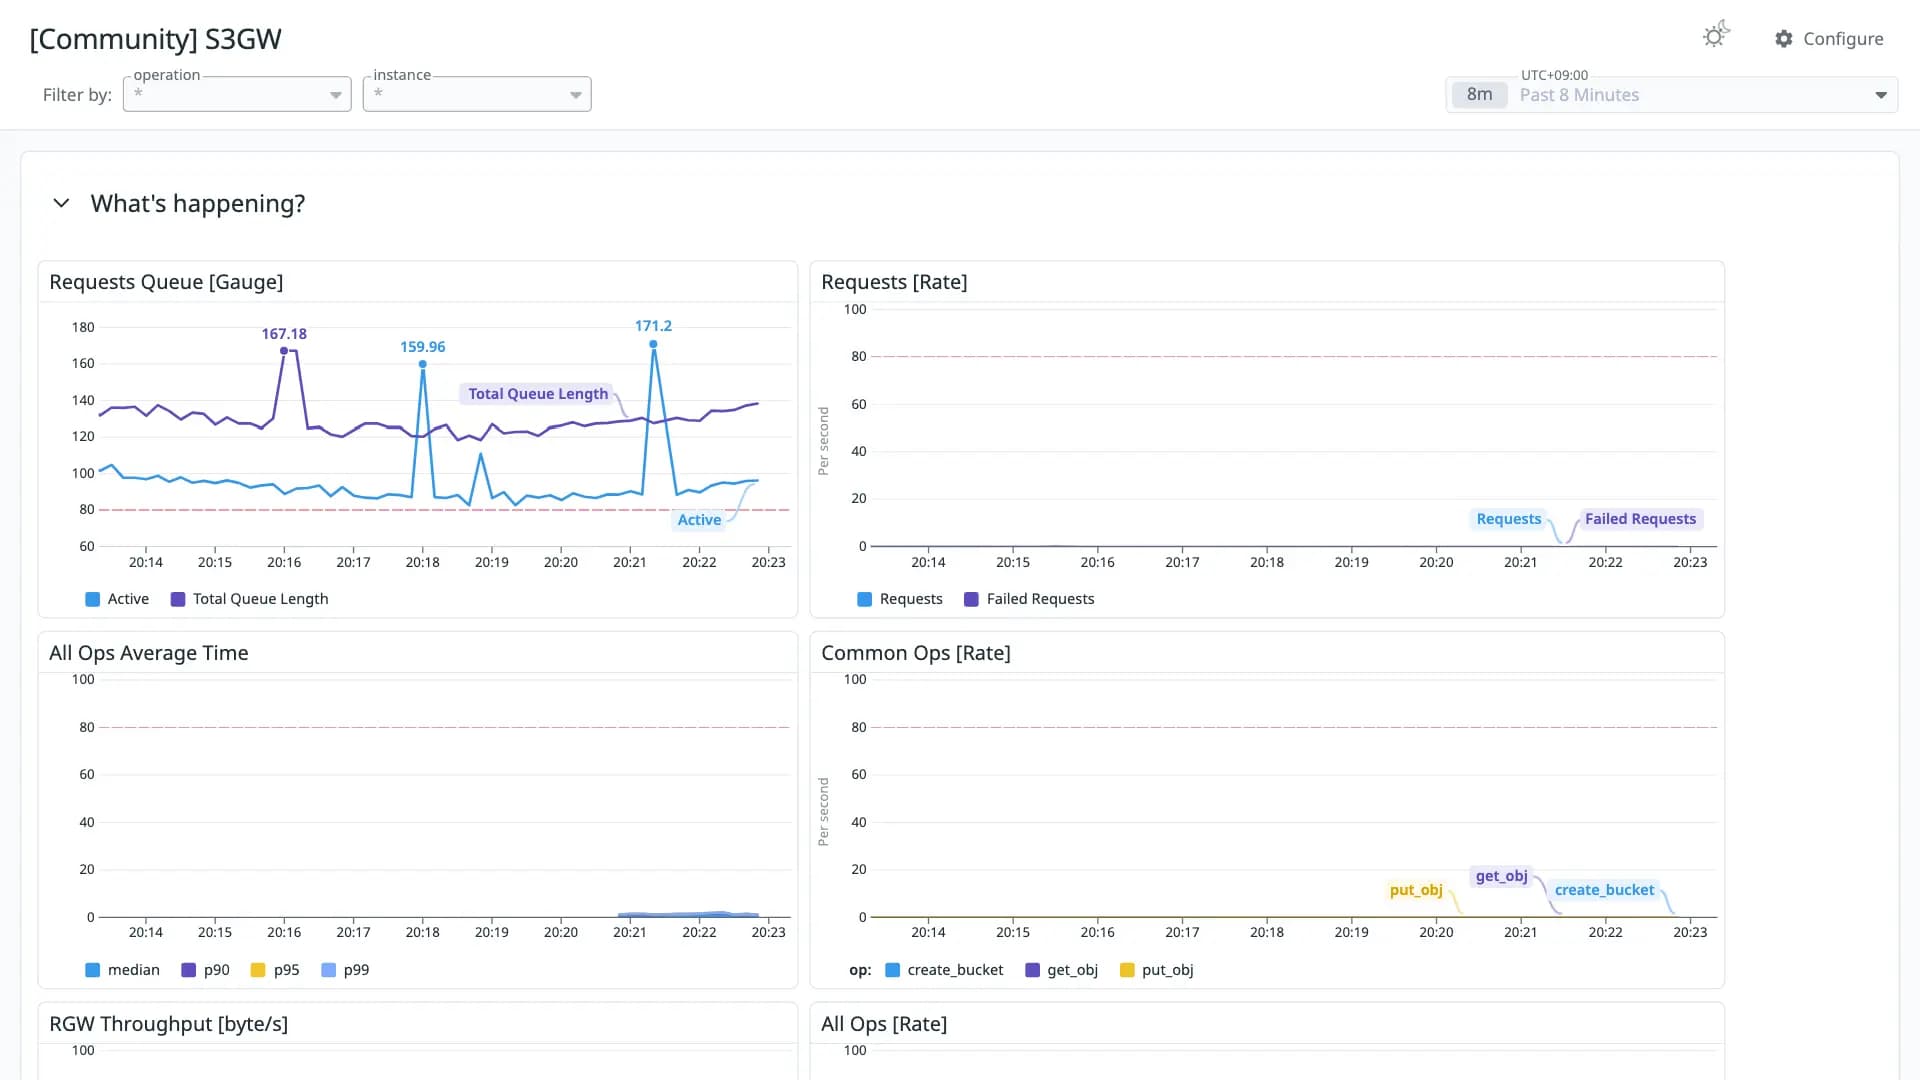Click the put_obj series label on chart
This screenshot has height=1080, width=1920.
point(1416,890)
